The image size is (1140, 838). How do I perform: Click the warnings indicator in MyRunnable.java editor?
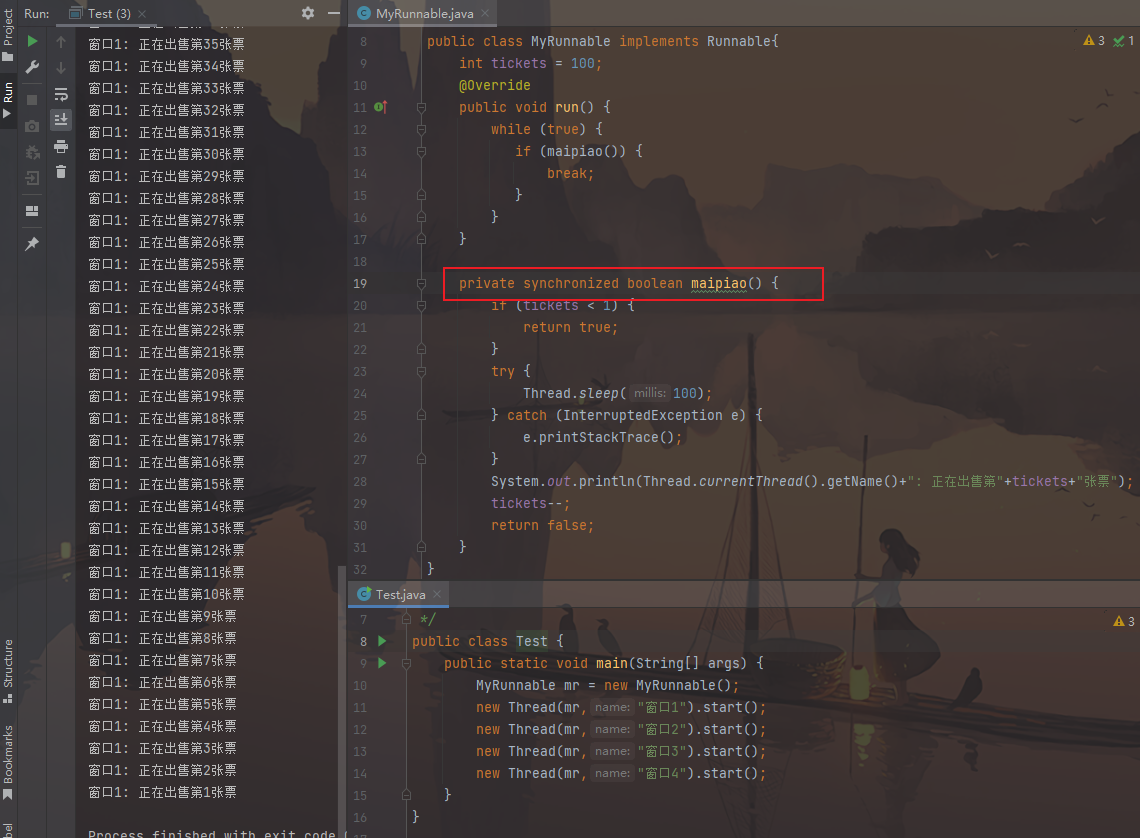click(x=1094, y=41)
